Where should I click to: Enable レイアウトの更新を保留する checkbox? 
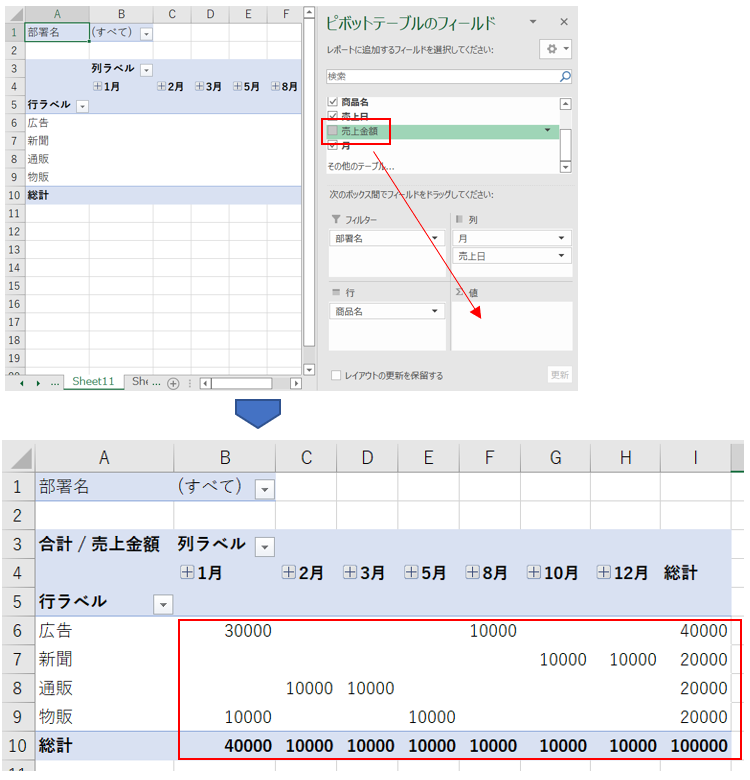[x=337, y=375]
